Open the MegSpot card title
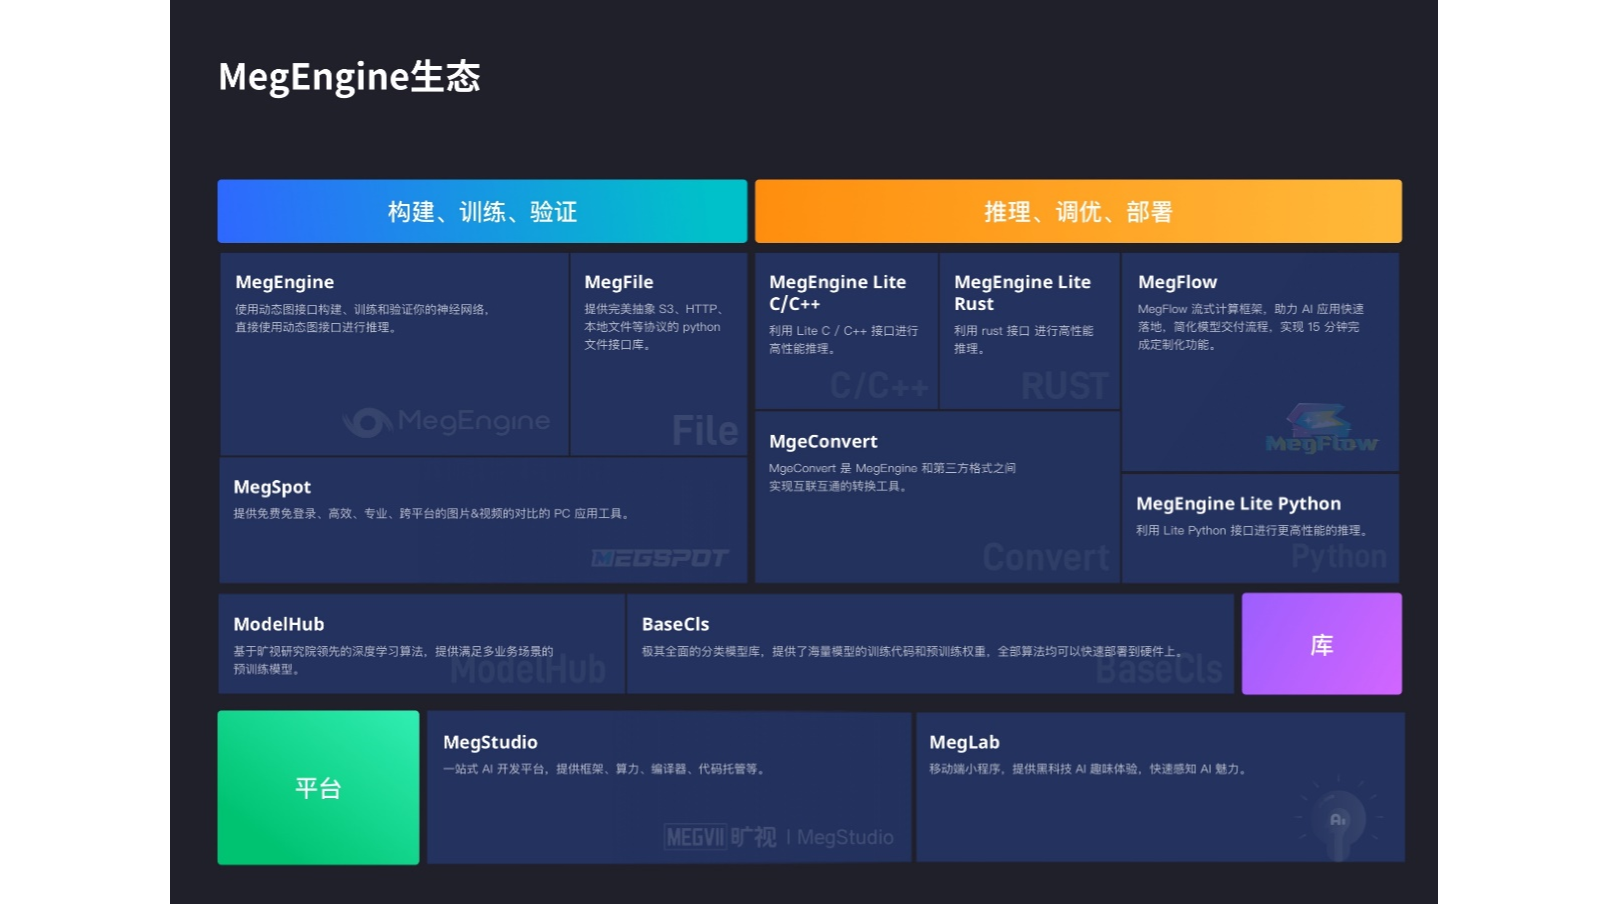Screen dimensions: 1607x904 [x=272, y=487]
